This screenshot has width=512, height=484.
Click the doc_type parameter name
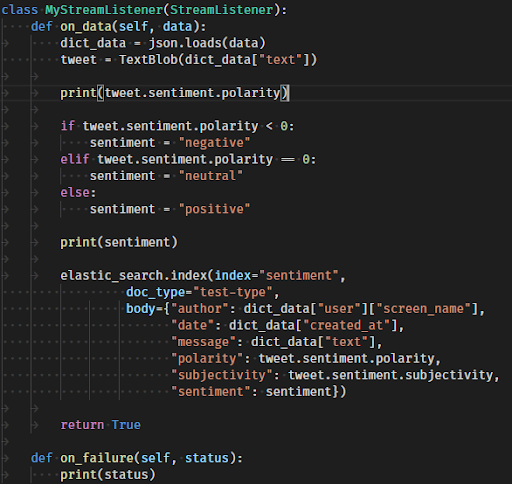[x=155, y=292]
